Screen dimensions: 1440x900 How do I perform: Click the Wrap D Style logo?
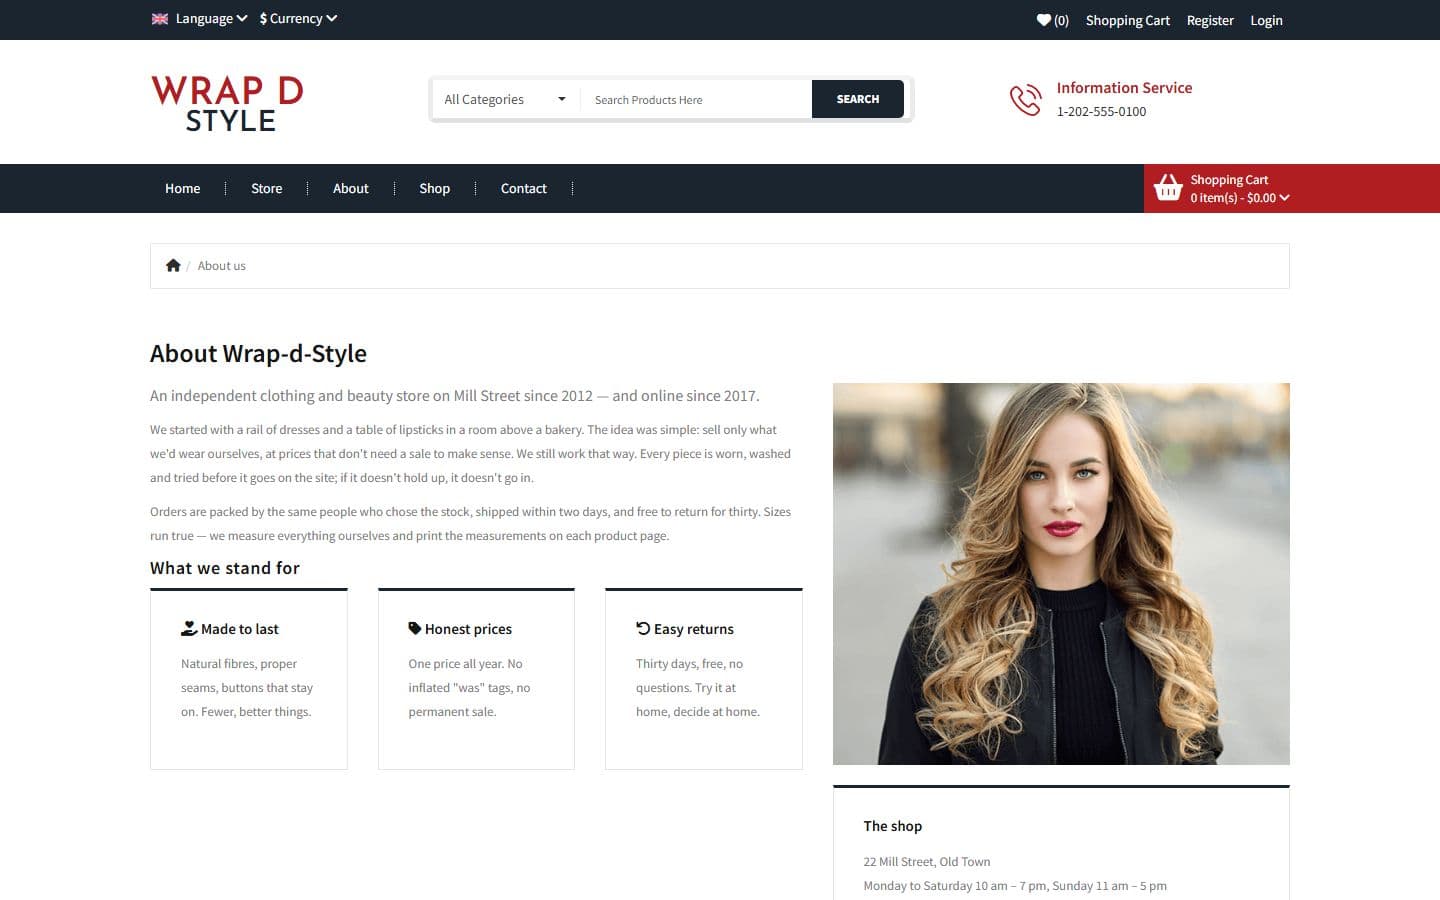pos(227,103)
